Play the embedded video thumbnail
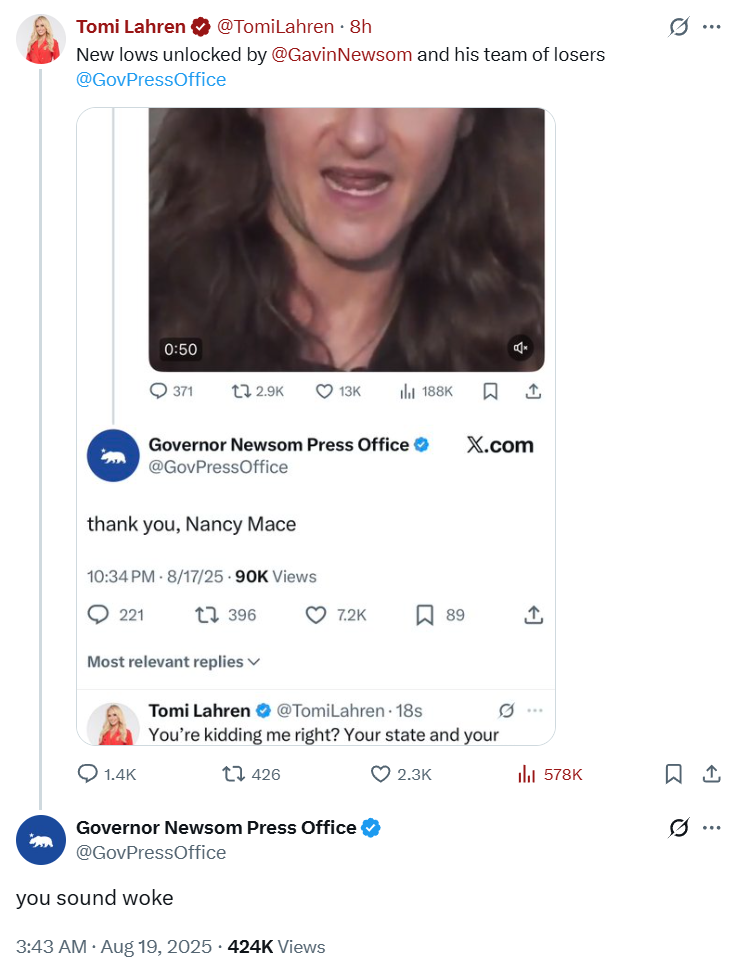The width and height of the screenshot is (737, 972). pyautogui.click(x=346, y=240)
